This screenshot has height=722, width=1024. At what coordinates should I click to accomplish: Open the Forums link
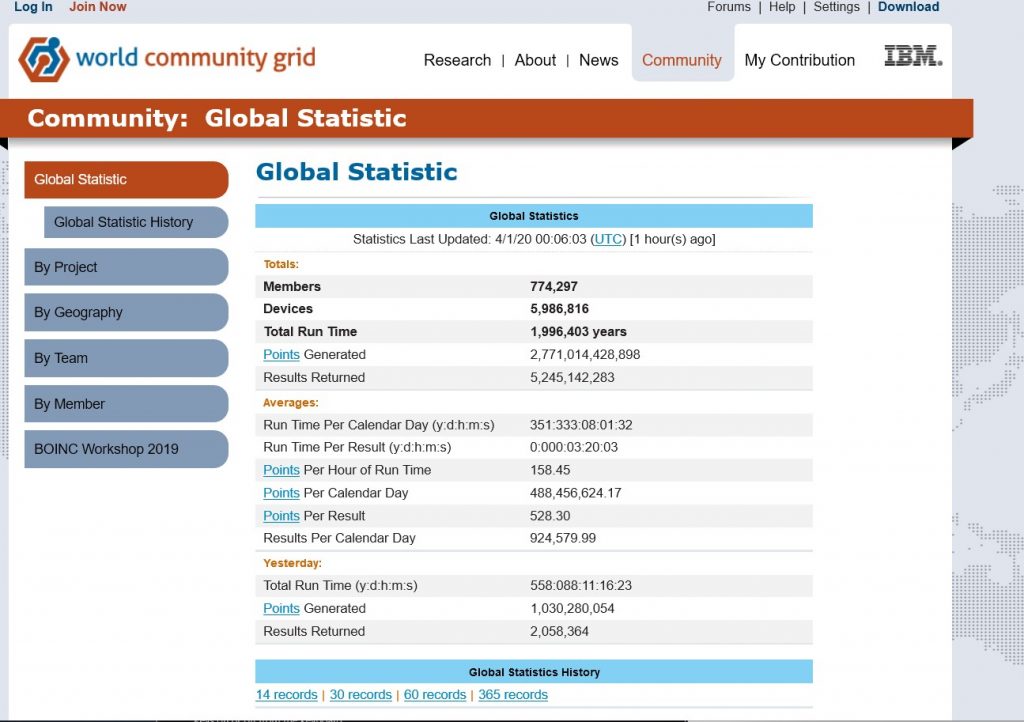pos(729,7)
